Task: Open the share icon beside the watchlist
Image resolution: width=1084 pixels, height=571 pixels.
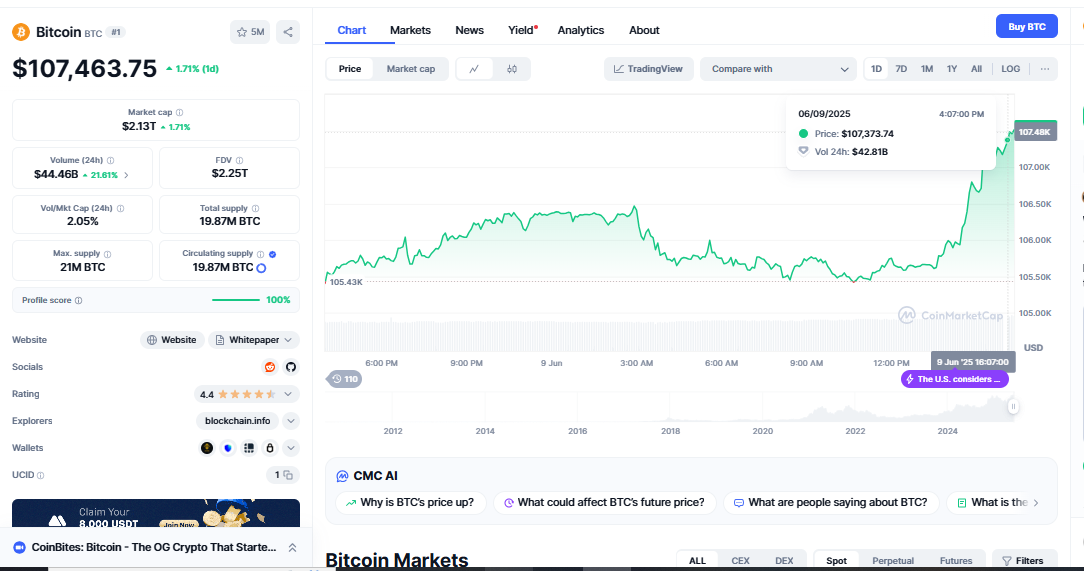Action: coord(288,32)
